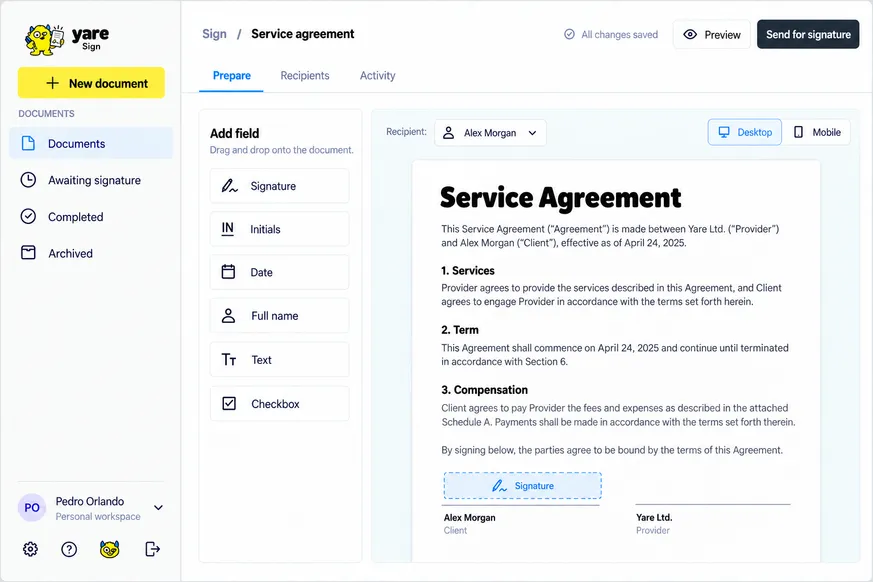Open the Alex Morgan recipient dropdown
This screenshot has width=873, height=582.
click(490, 133)
